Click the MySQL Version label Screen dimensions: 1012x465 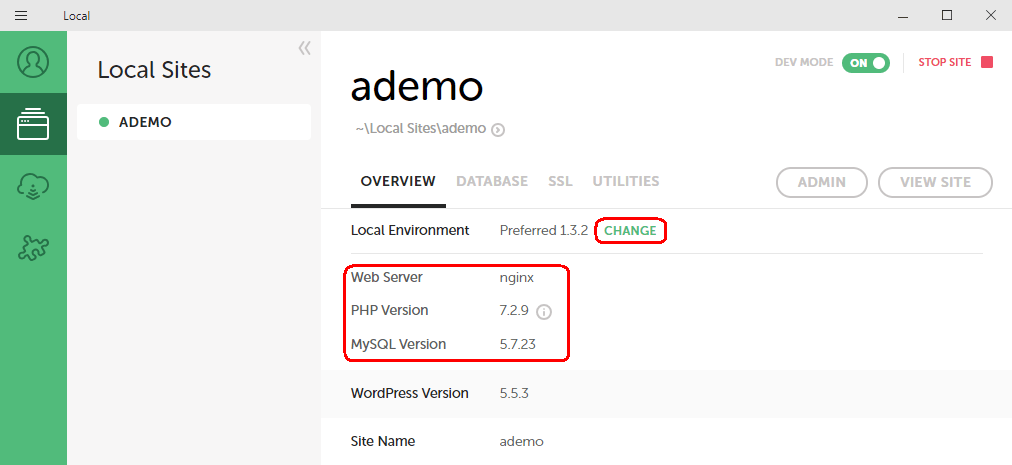tap(398, 344)
